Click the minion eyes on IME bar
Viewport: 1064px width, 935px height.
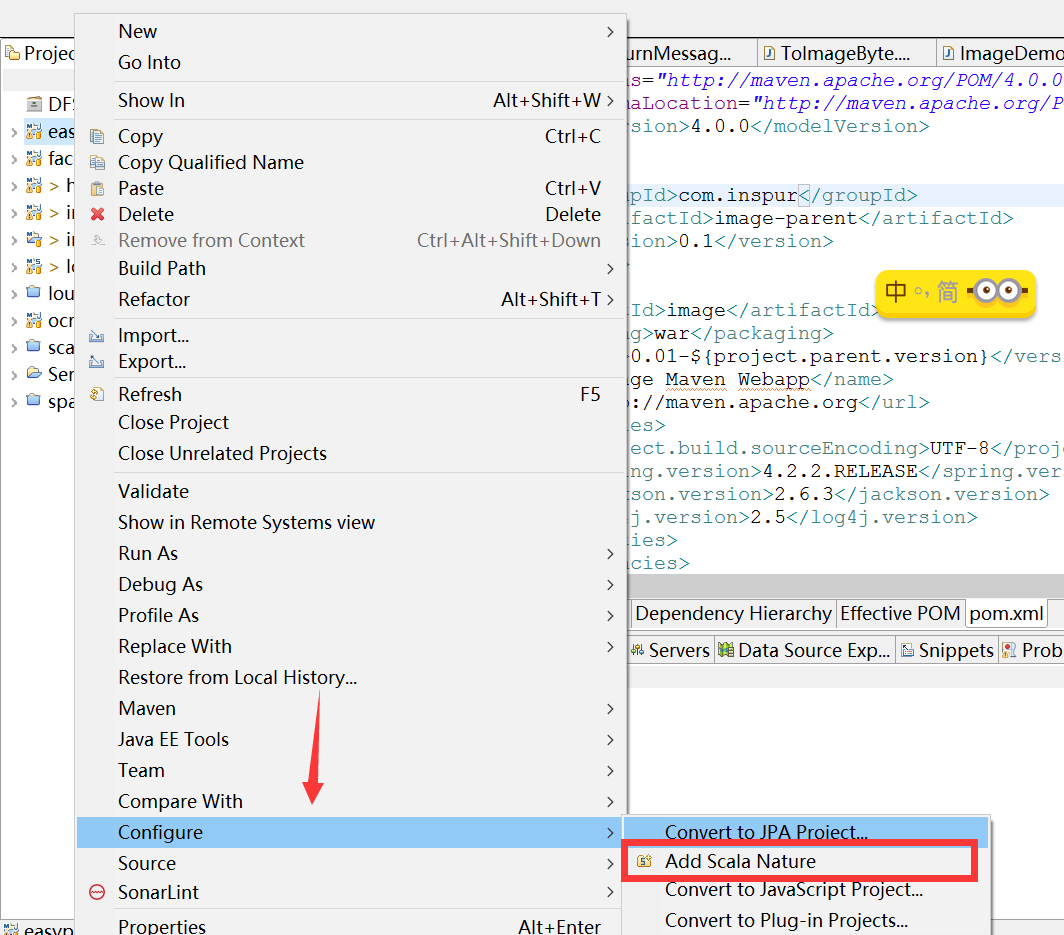click(x=998, y=291)
